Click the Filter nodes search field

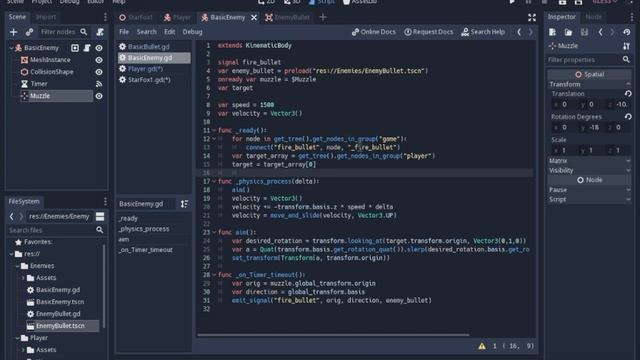click(63, 32)
